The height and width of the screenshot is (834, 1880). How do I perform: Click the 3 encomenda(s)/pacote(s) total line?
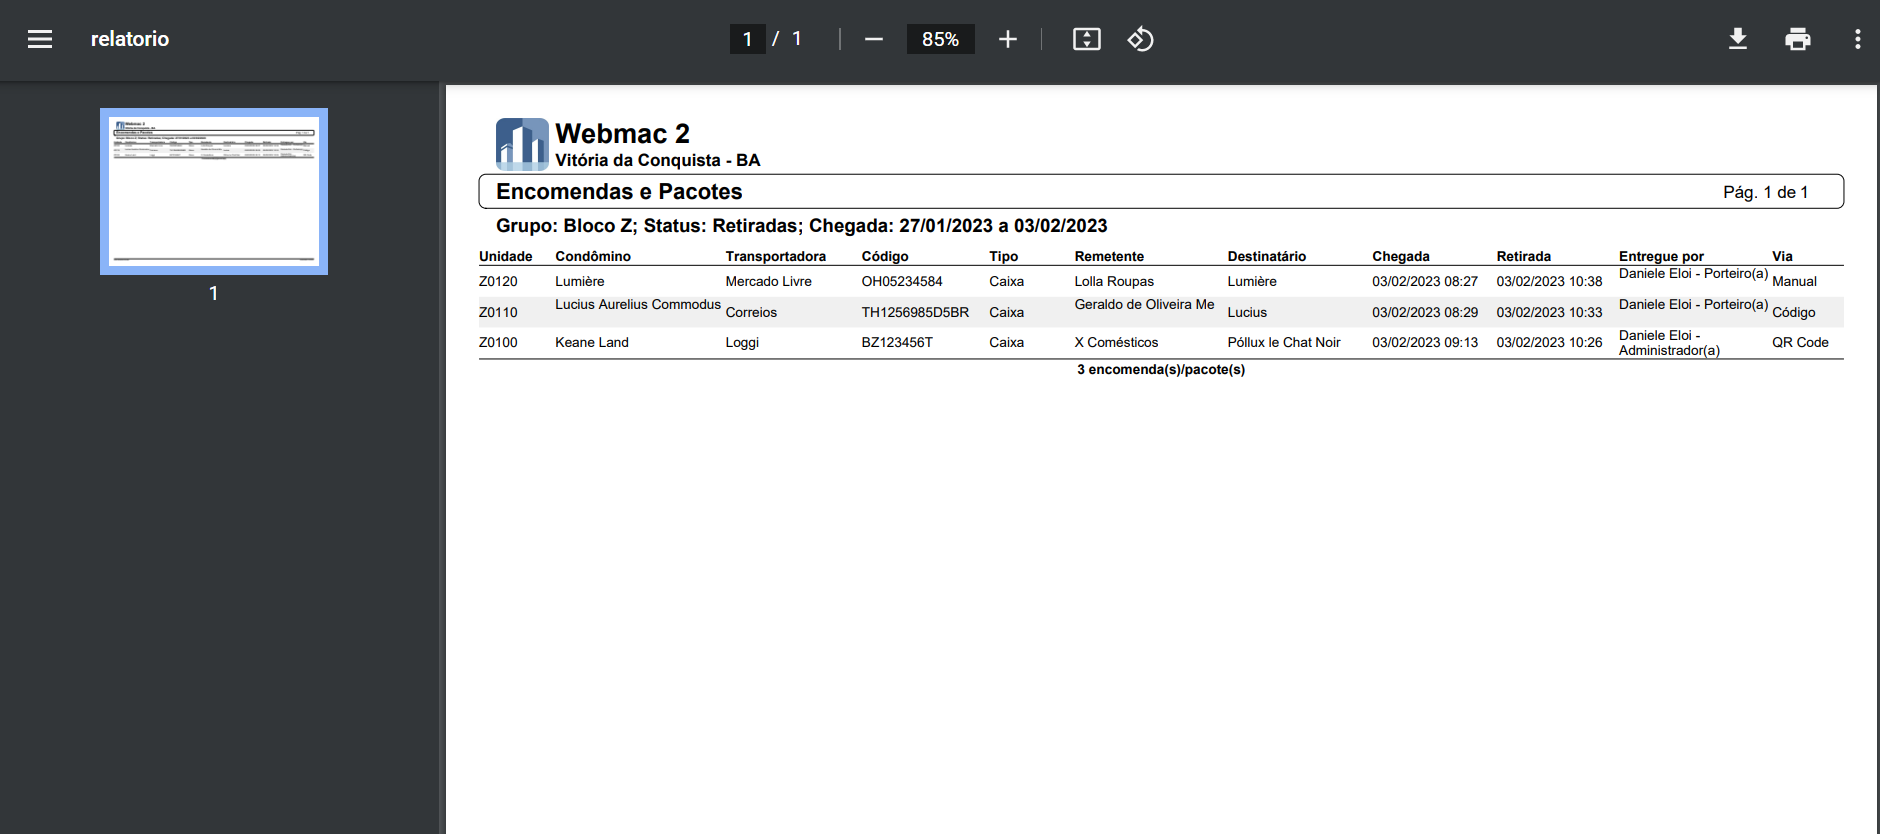click(1160, 369)
